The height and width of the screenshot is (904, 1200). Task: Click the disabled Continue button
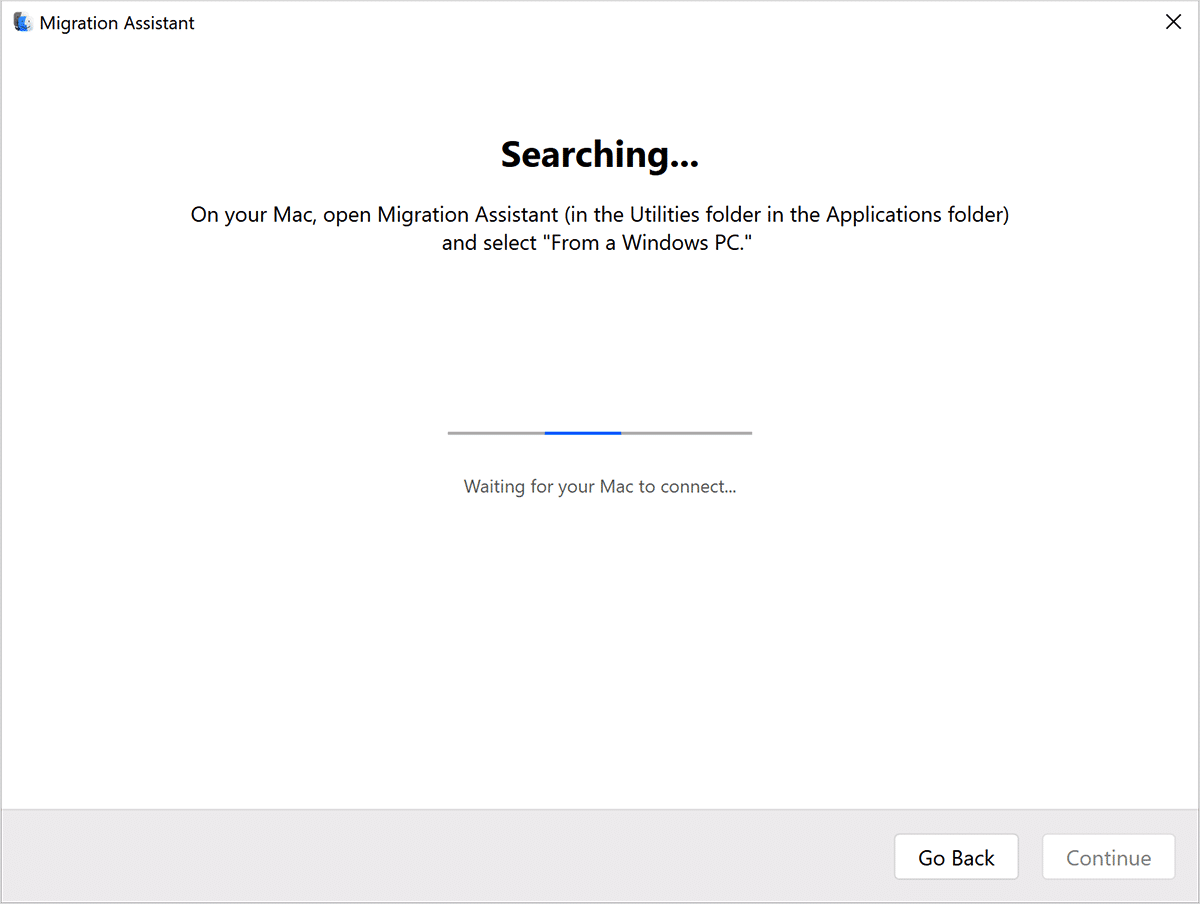point(1108,857)
